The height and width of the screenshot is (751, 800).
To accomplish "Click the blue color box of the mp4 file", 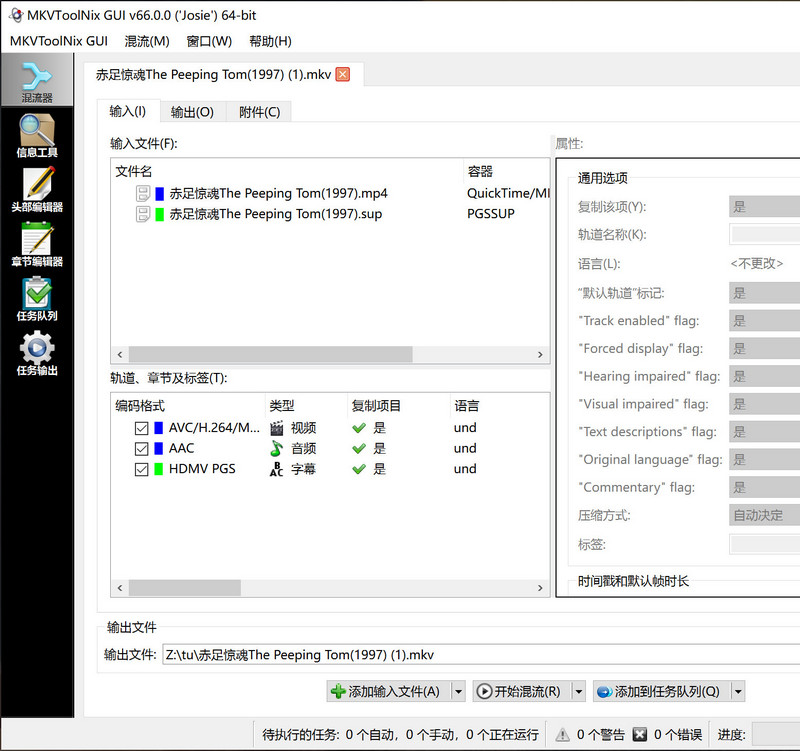I will coord(160,193).
